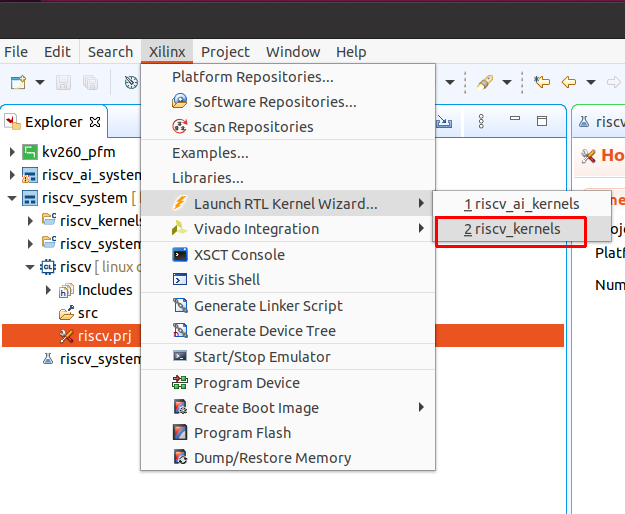
Task: Open the Edit menu
Action: (57, 52)
